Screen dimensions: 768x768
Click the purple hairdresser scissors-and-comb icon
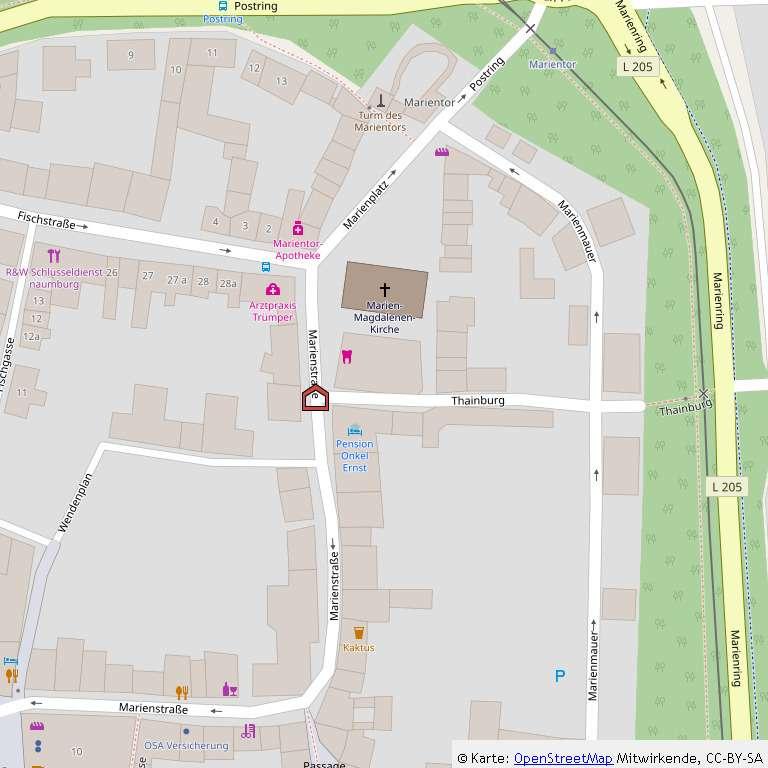tap(249, 731)
